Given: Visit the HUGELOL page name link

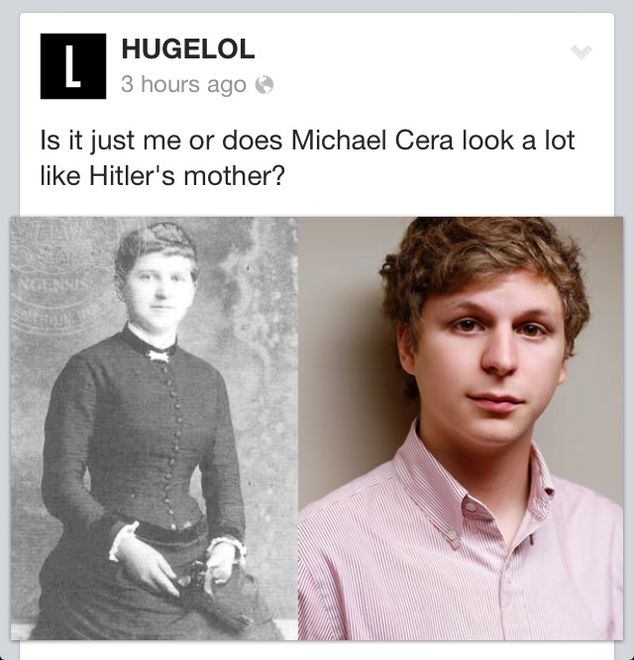Looking at the screenshot, I should click(188, 49).
